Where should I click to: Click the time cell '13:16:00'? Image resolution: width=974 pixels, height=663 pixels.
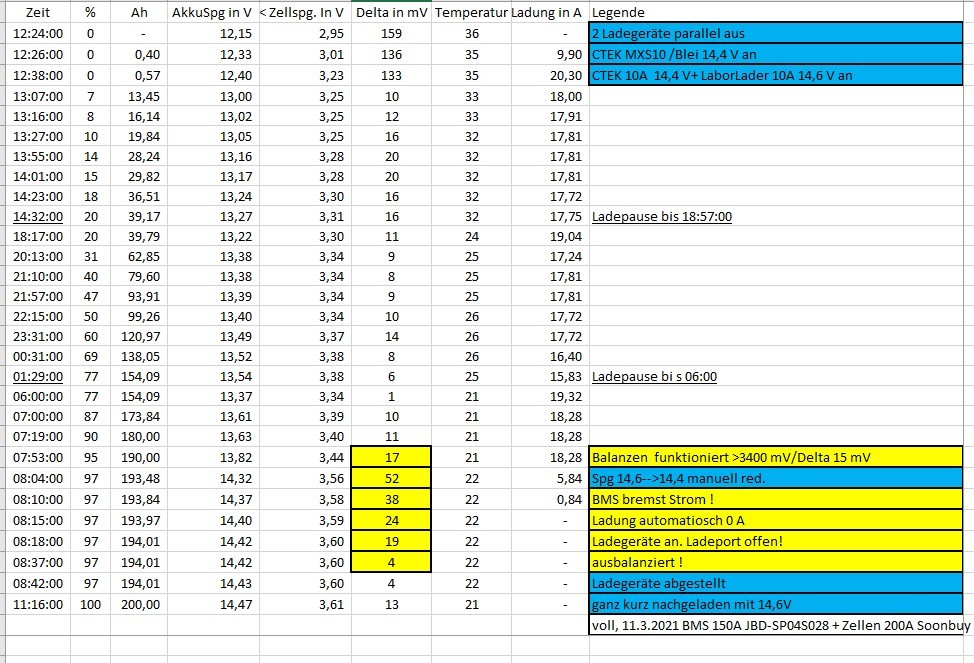pos(38,116)
